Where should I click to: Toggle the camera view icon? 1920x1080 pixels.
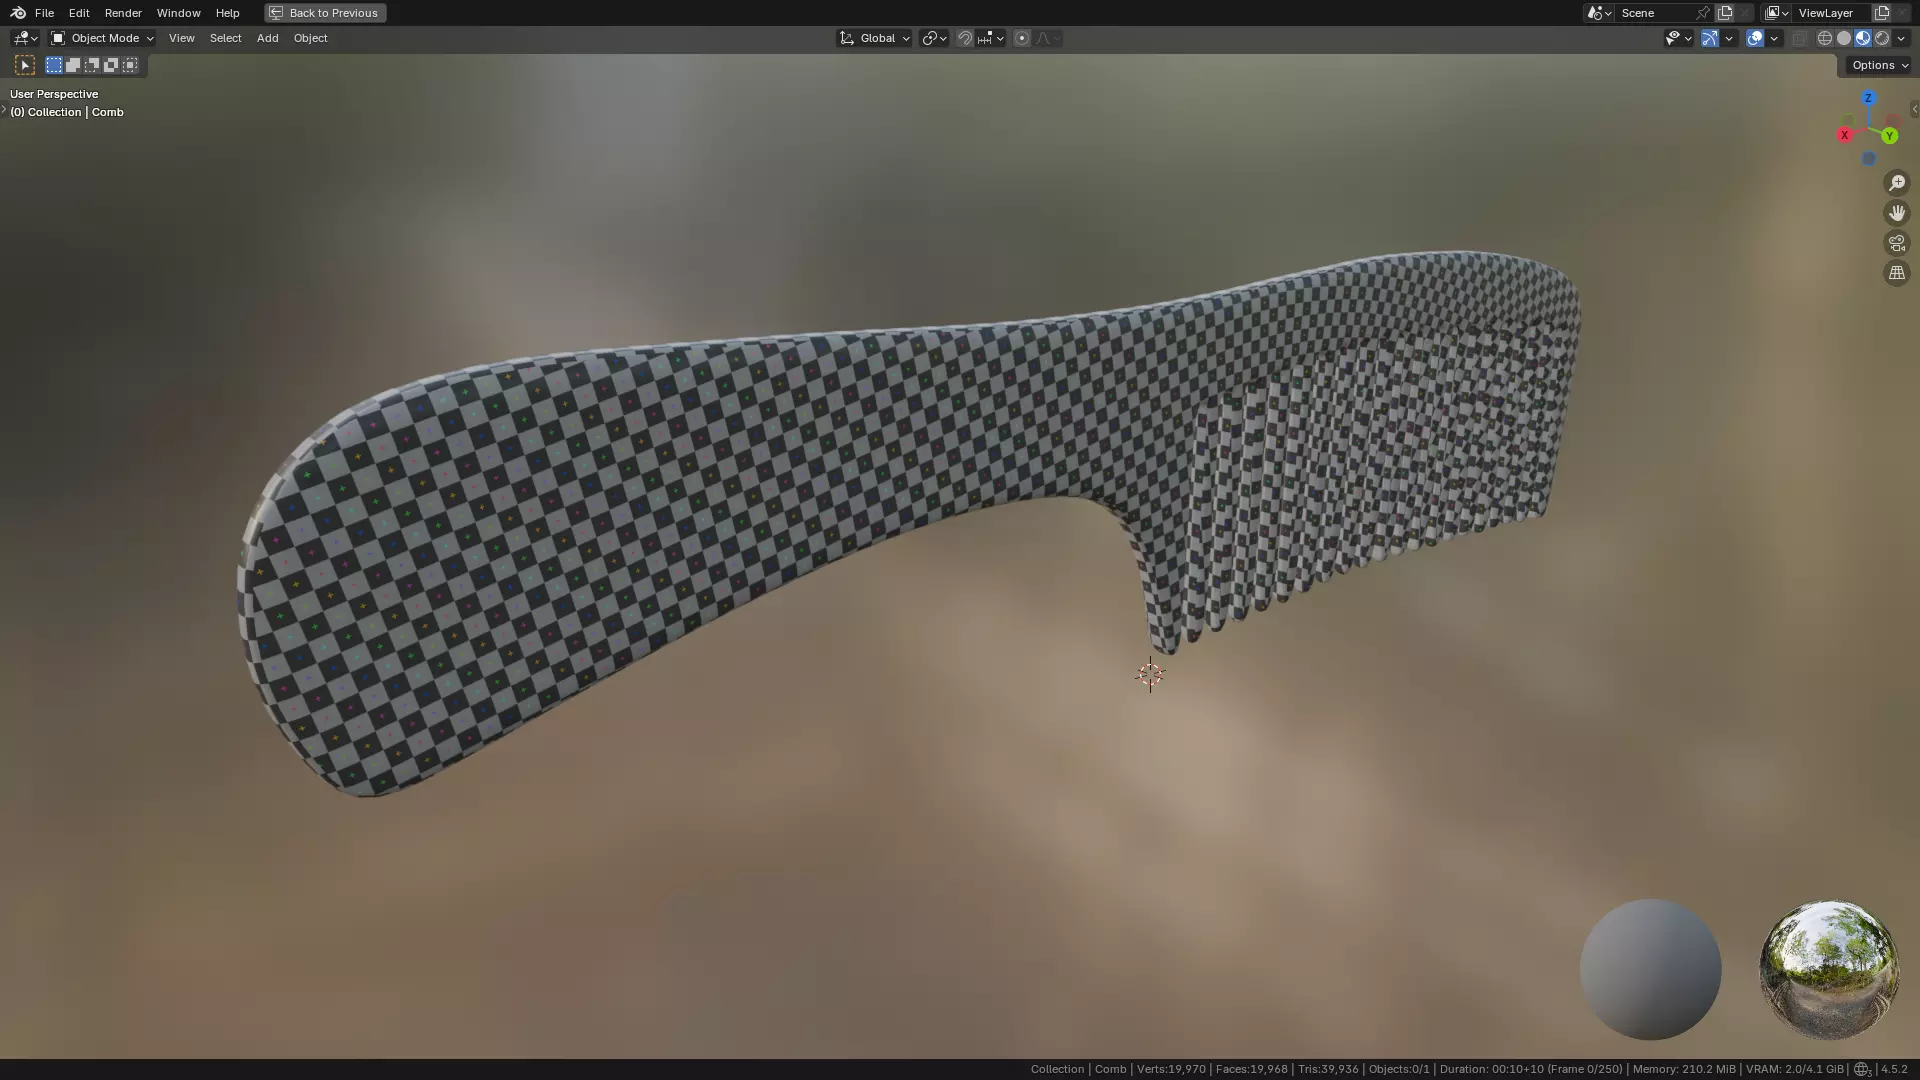pos(1897,243)
